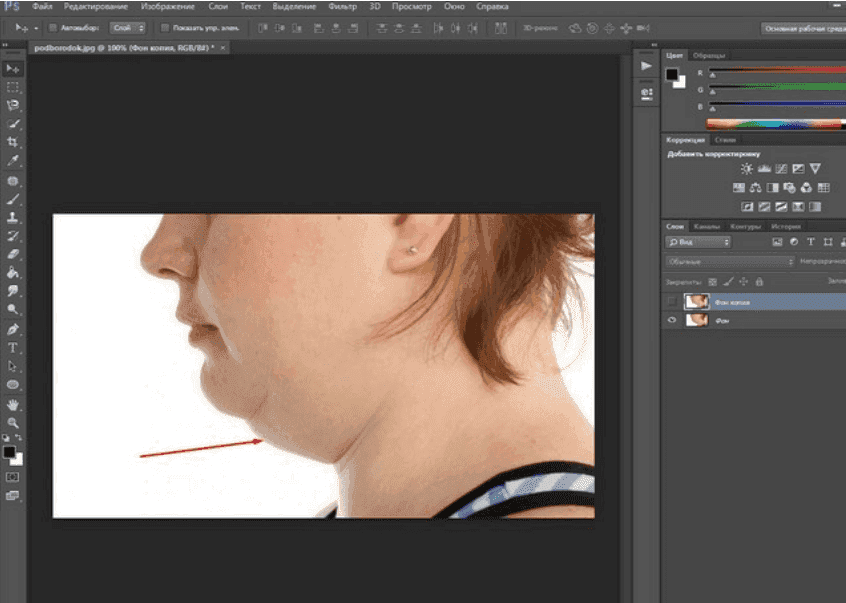This screenshot has width=846, height=603.
Task: Select the Hand tool
Action: pos(13,404)
